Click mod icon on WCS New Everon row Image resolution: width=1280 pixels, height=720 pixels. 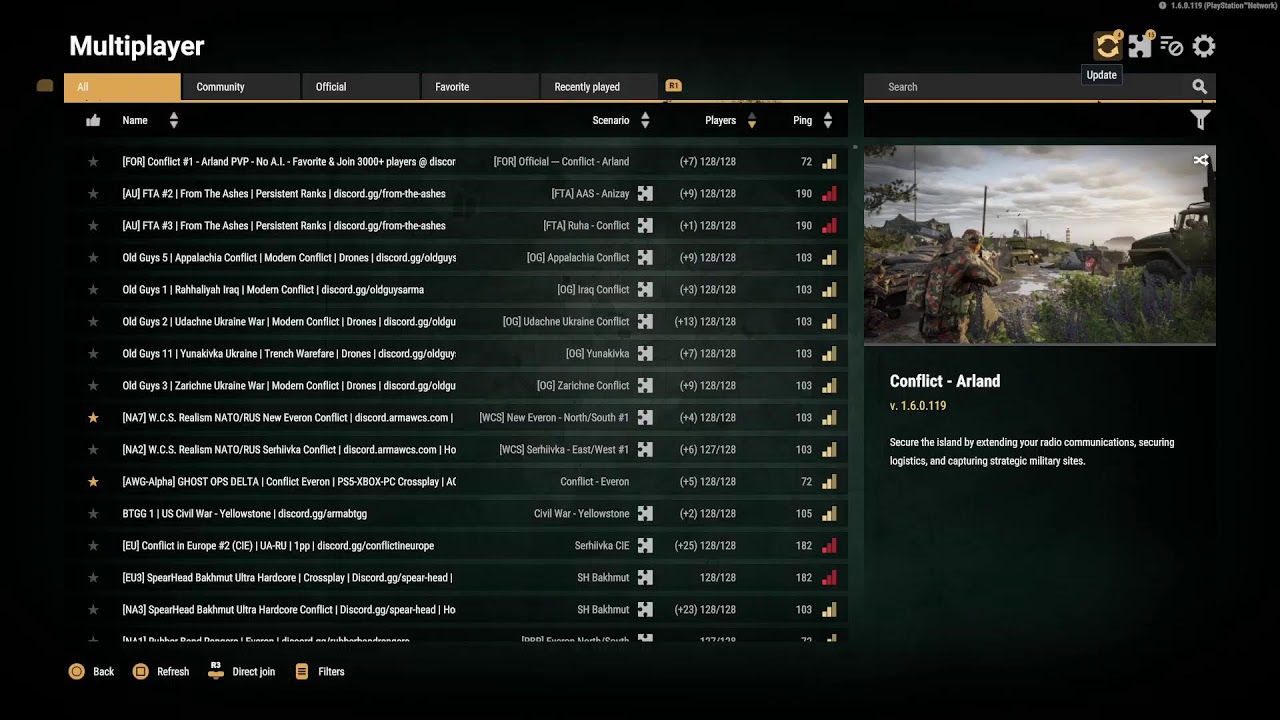(x=645, y=418)
